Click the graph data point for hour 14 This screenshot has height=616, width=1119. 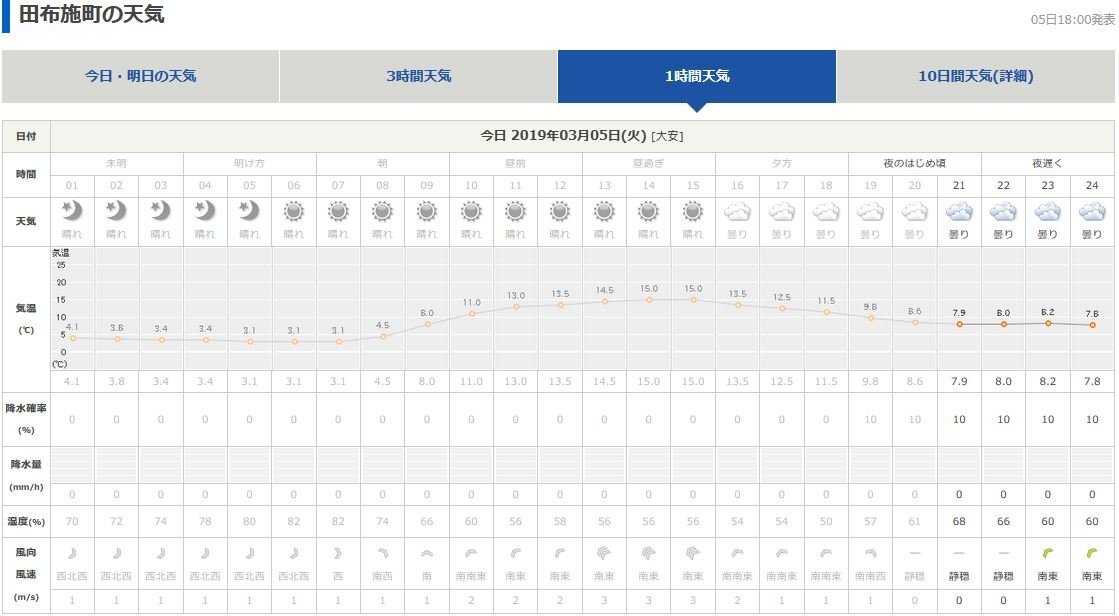coord(649,300)
